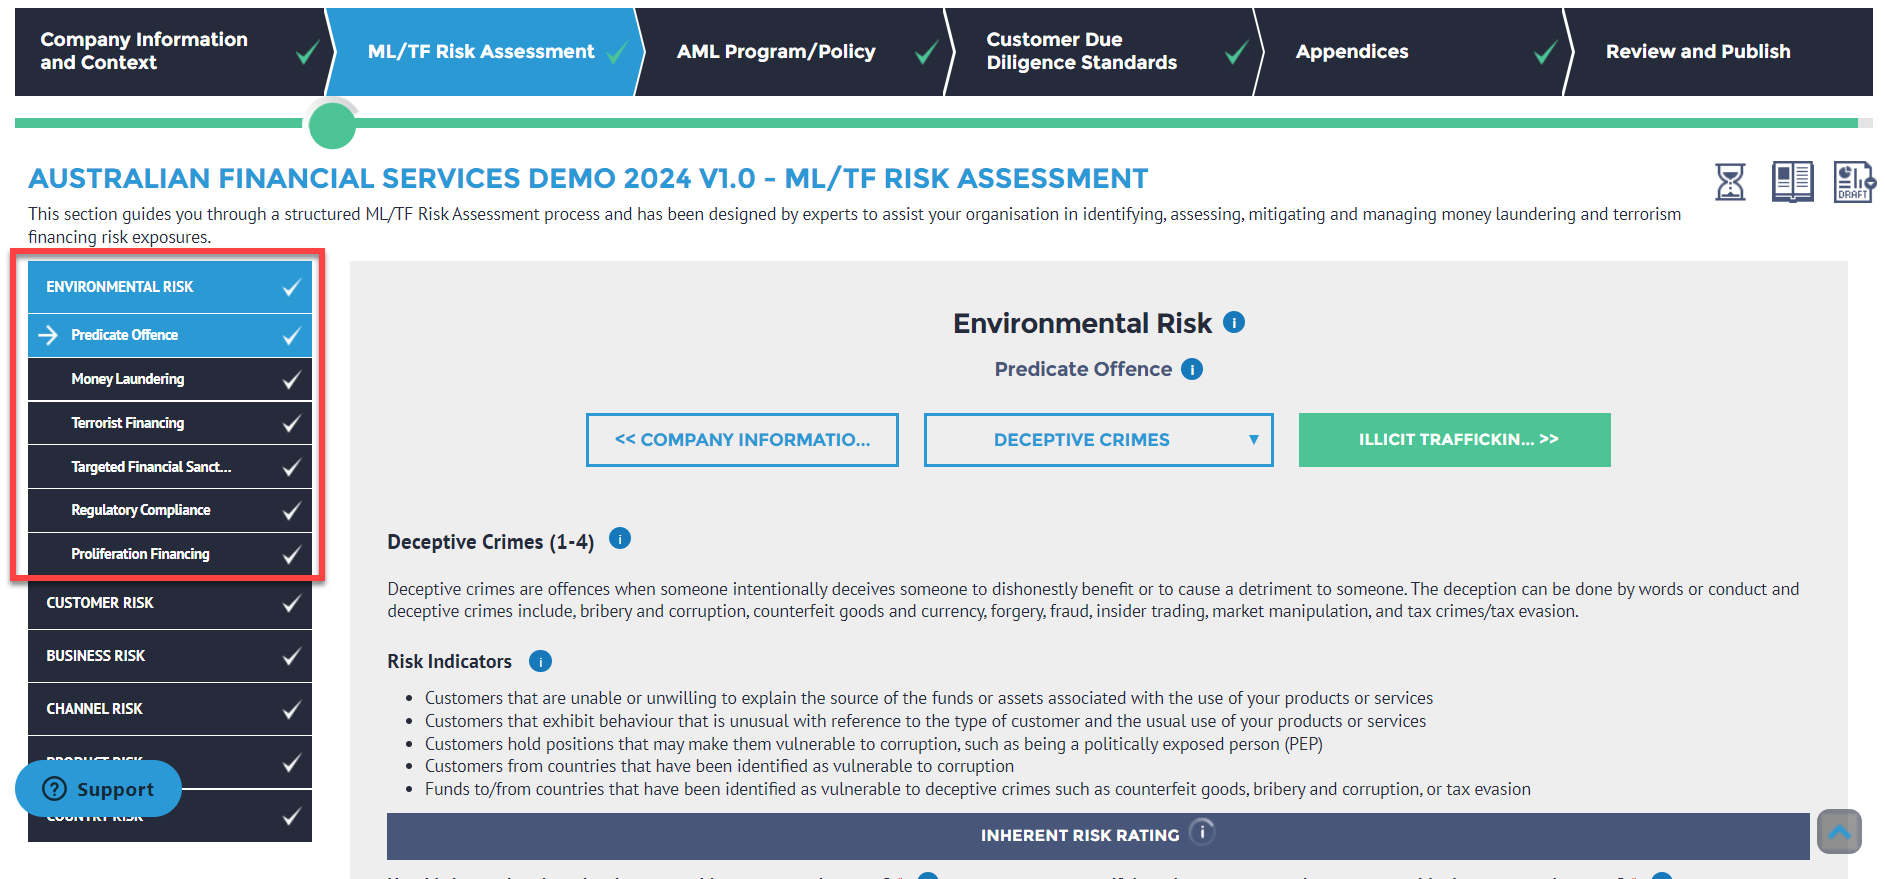
Task: Open the open-book guide icon
Action: click(1792, 182)
